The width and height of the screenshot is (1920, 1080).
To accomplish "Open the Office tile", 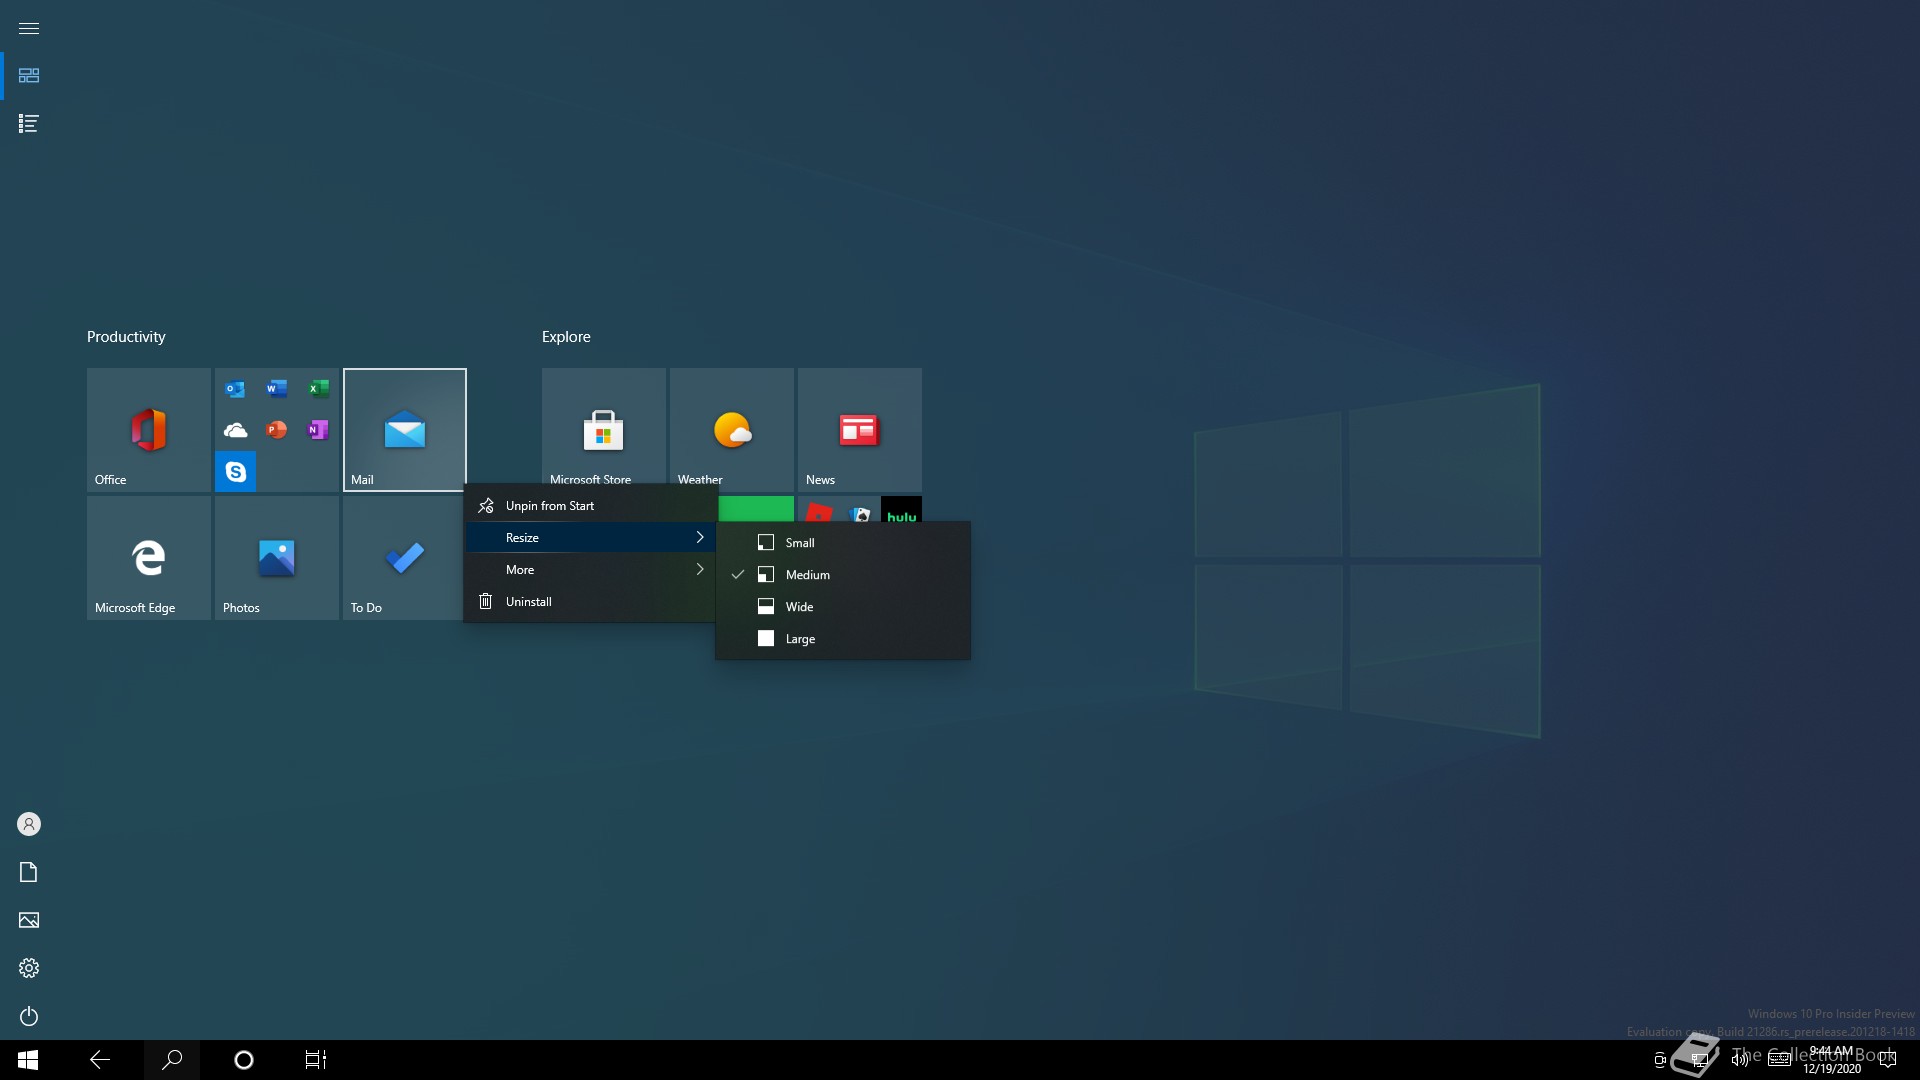I will click(x=148, y=430).
